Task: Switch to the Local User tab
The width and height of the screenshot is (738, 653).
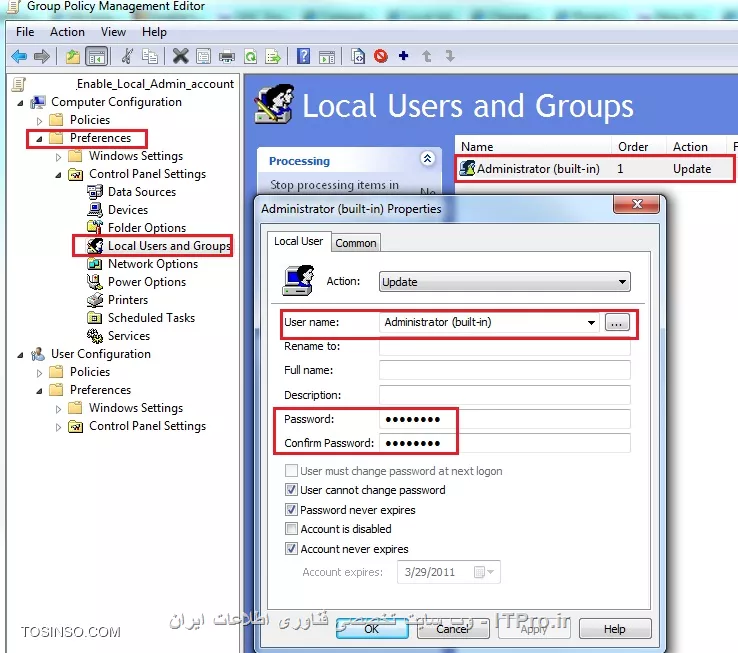Action: [298, 241]
